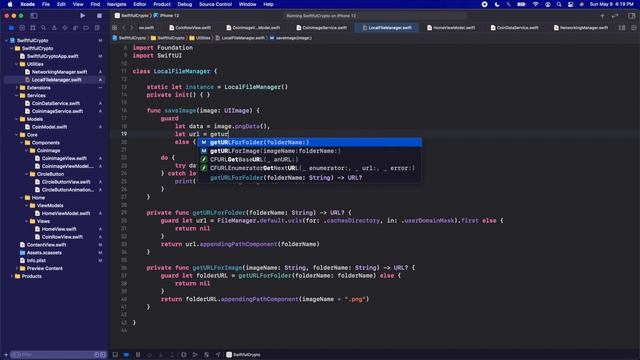640x360 pixels.
Task: Open the Report navigator icon
Action: pos(97,28)
